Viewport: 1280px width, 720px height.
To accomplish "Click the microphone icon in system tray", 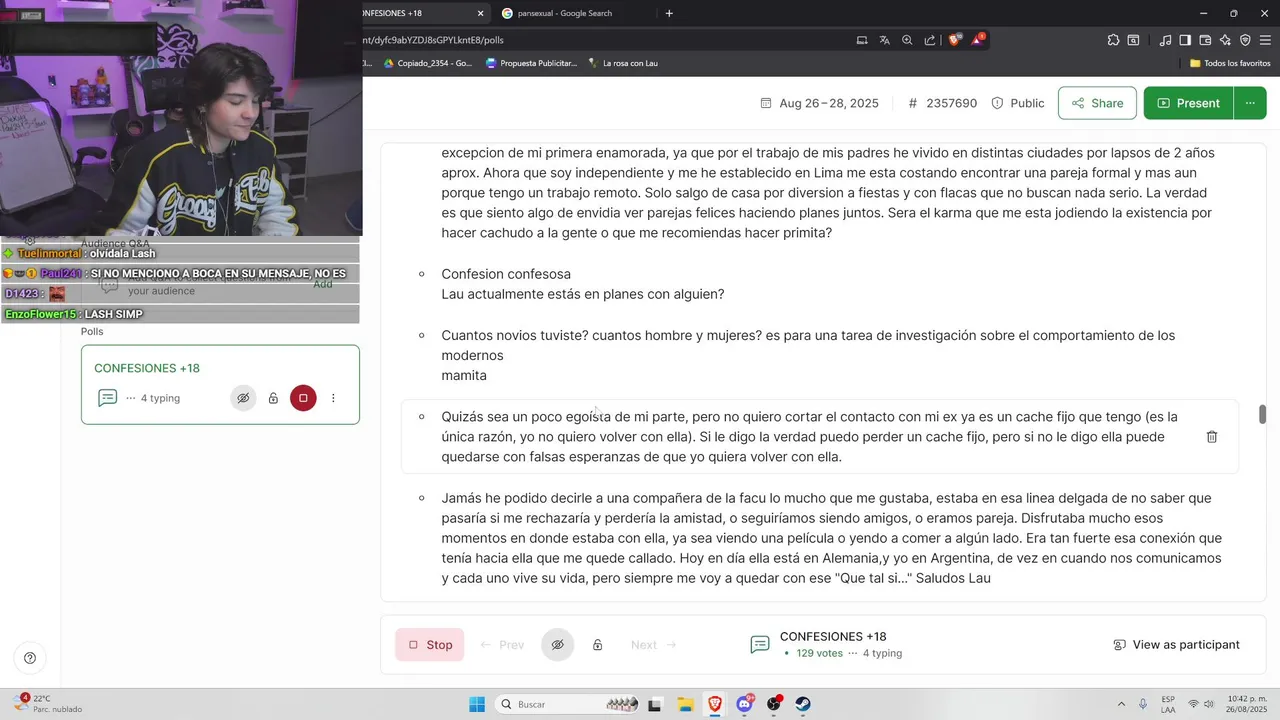I will click(x=1143, y=704).
